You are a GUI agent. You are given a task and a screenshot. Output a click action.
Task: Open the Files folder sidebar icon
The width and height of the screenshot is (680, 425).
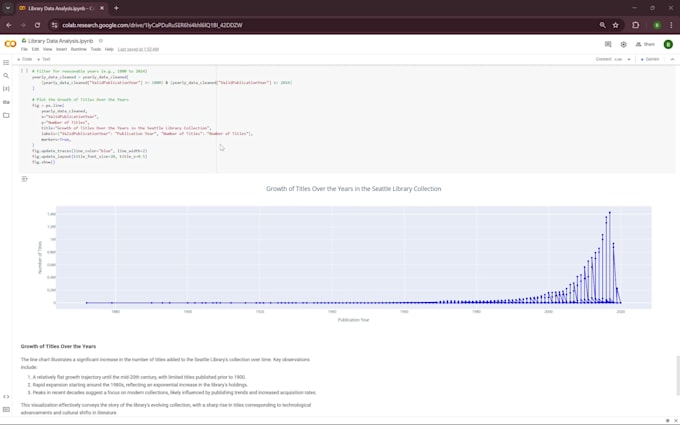(6, 115)
